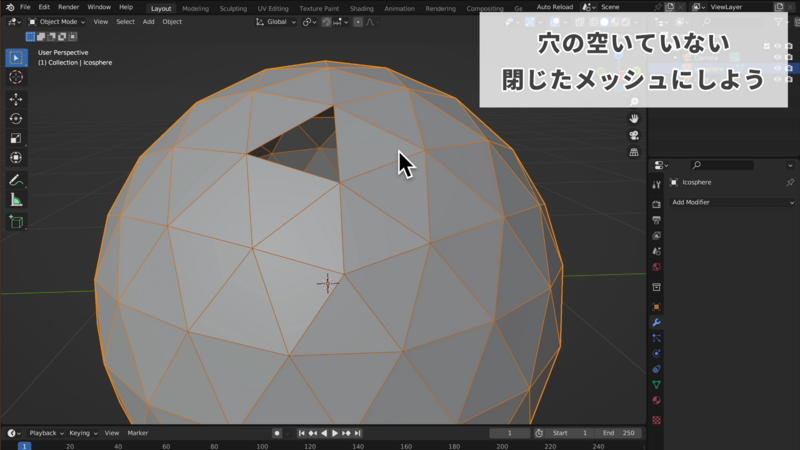This screenshot has height=450, width=800.
Task: Toggle camera view gizmo icon
Action: pyautogui.click(x=634, y=135)
